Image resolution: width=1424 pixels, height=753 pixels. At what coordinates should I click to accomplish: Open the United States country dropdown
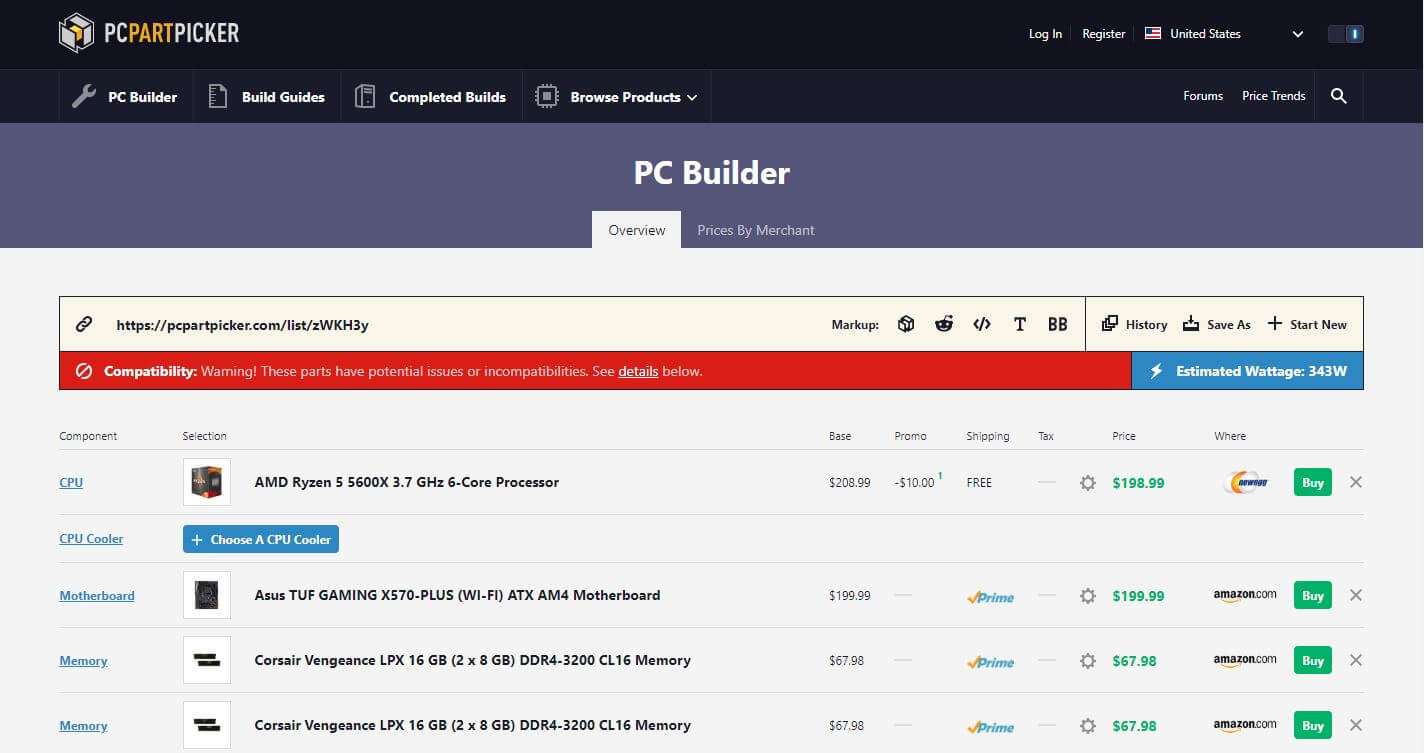(1224, 34)
